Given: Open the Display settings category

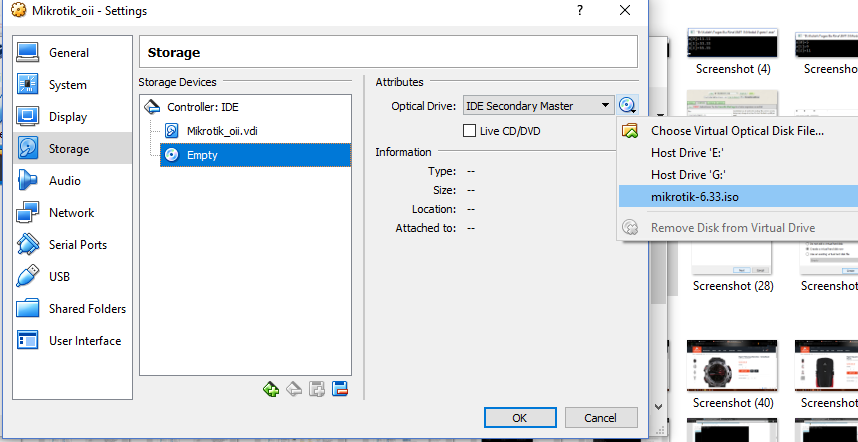Looking at the screenshot, I should (x=72, y=117).
